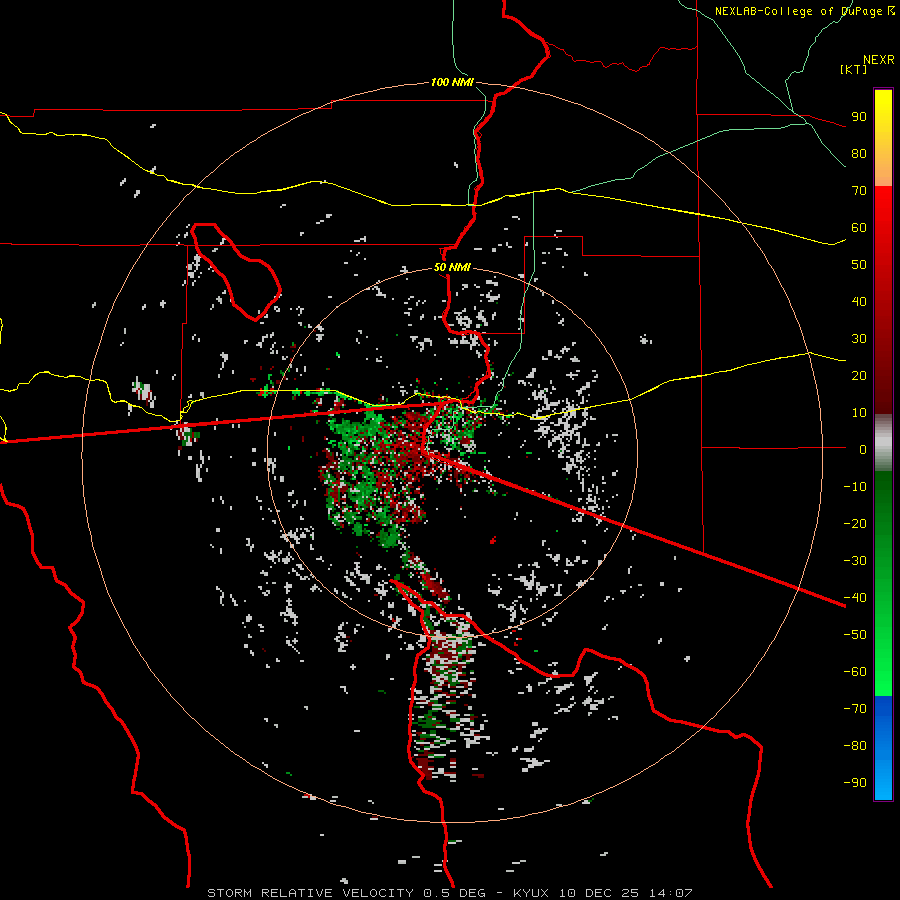Click the NEXR label near the color scale
The image size is (900, 900).
coord(878,60)
